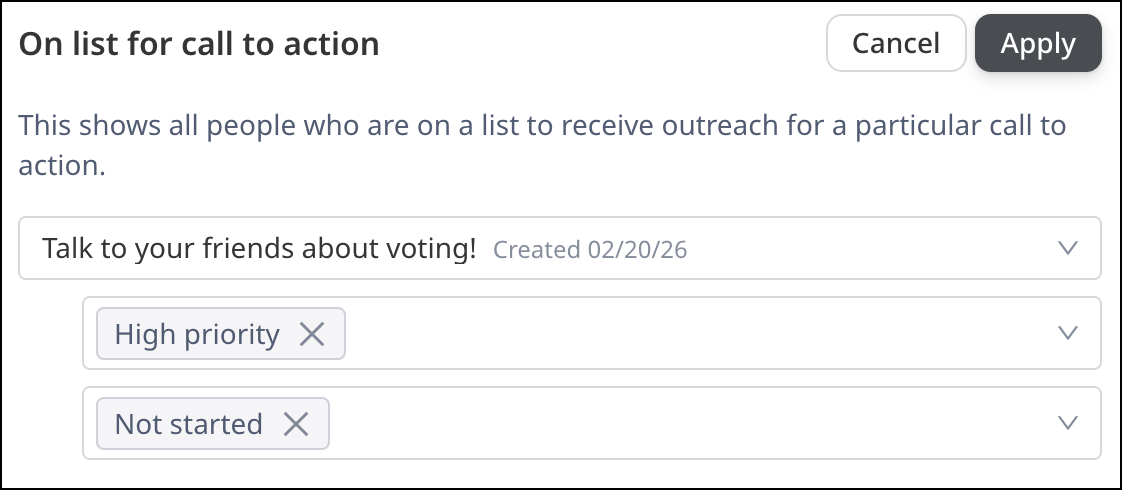Click the 'On list for call to action' heading
The image size is (1122, 490).
[x=199, y=44]
